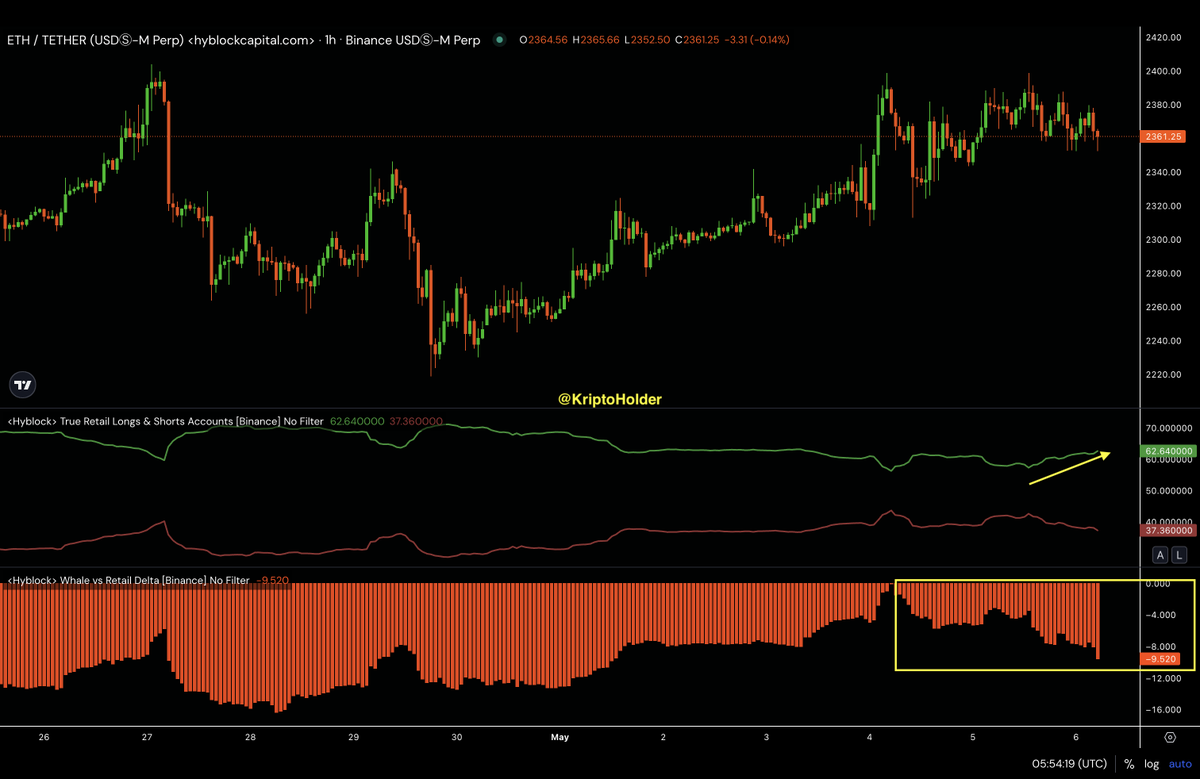Select Whale vs Retail Delta legend
Screen dimensions: 1200x779
click(128, 580)
